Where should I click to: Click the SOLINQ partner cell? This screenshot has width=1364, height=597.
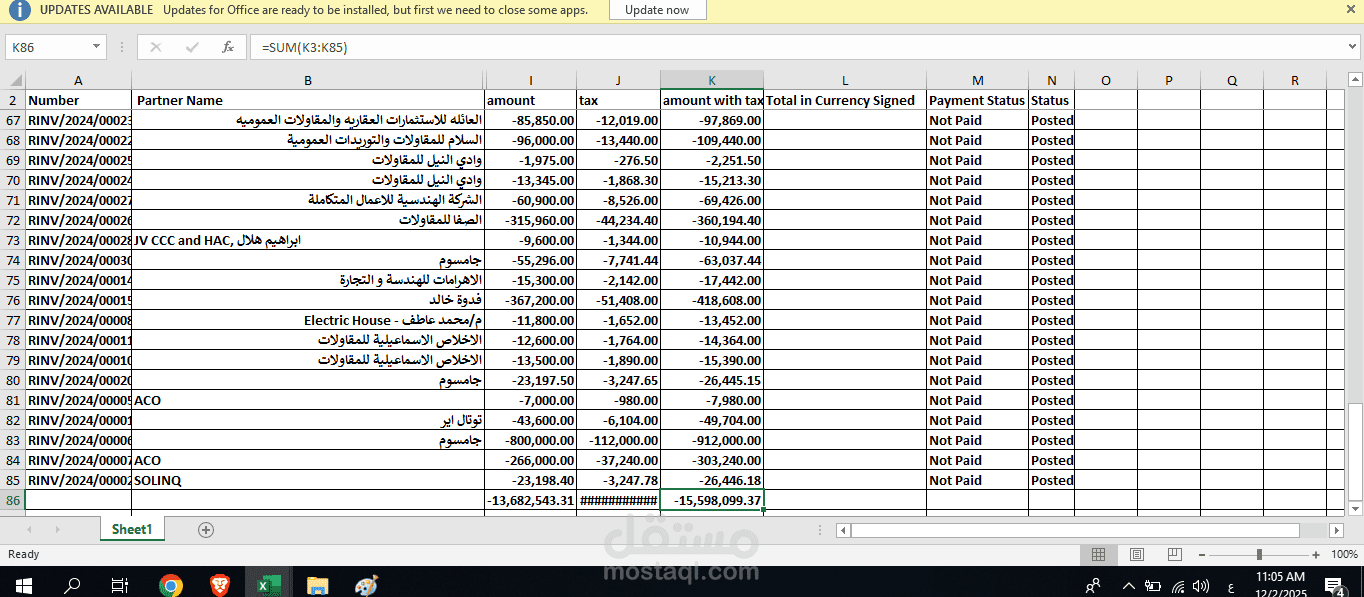[x=308, y=480]
